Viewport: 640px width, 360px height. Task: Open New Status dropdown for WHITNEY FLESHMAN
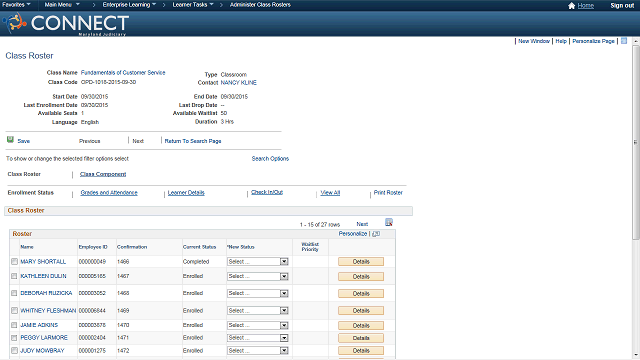[x=258, y=311]
